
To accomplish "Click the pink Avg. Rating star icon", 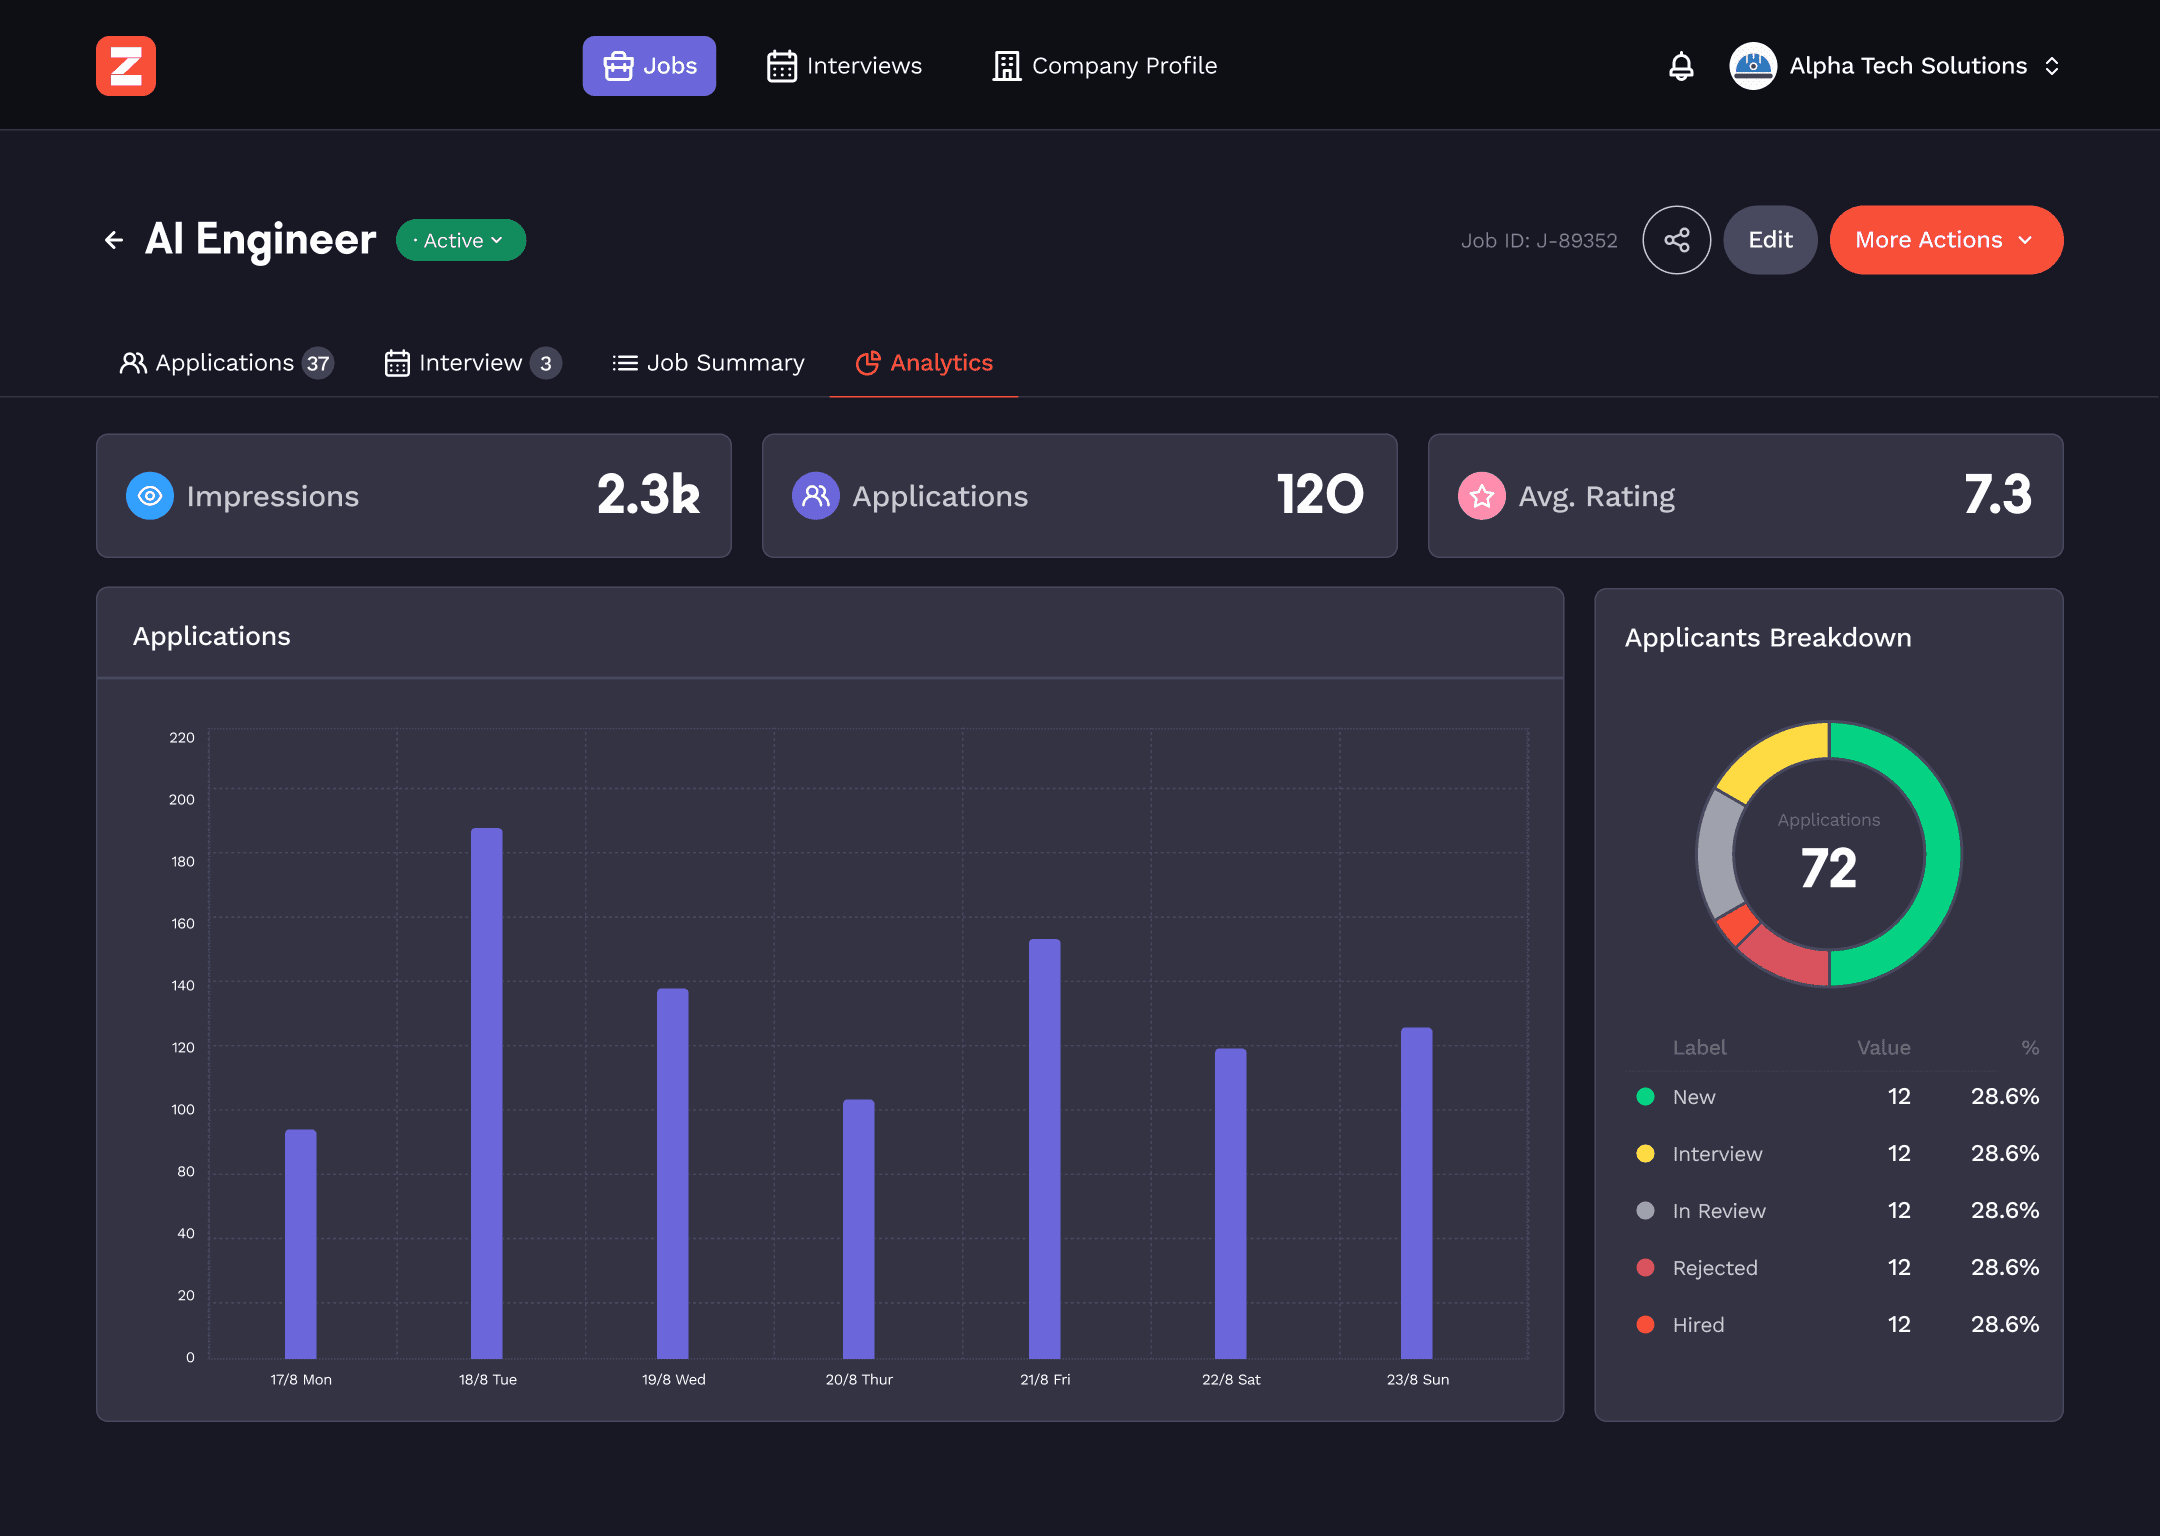I will click(x=1482, y=496).
